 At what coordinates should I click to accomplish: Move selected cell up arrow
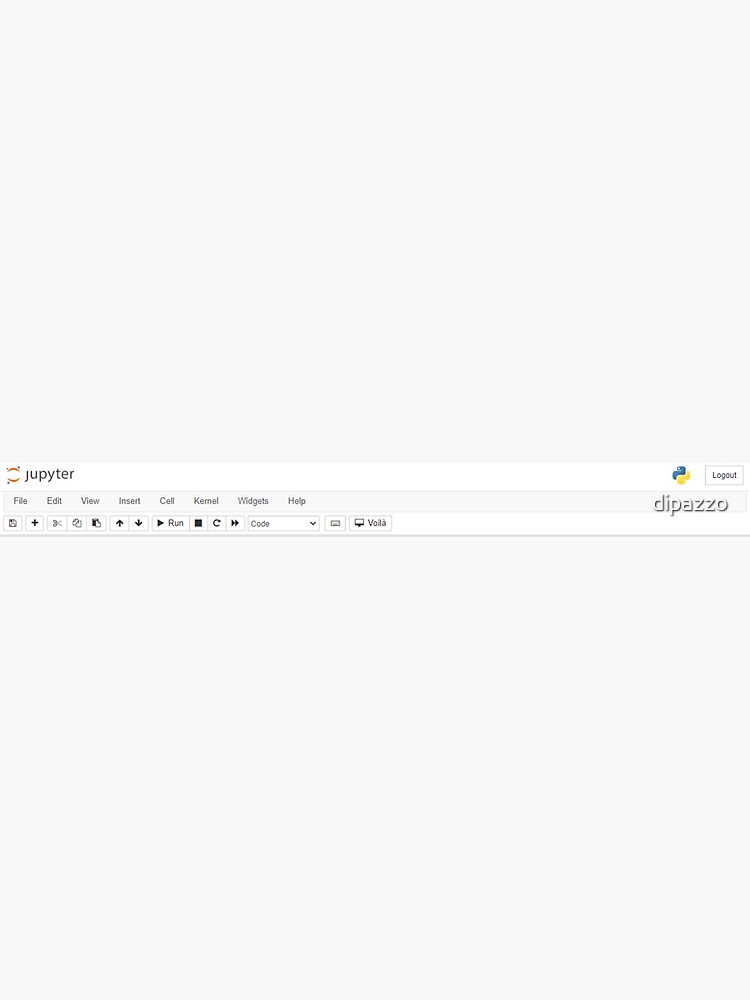pos(119,523)
